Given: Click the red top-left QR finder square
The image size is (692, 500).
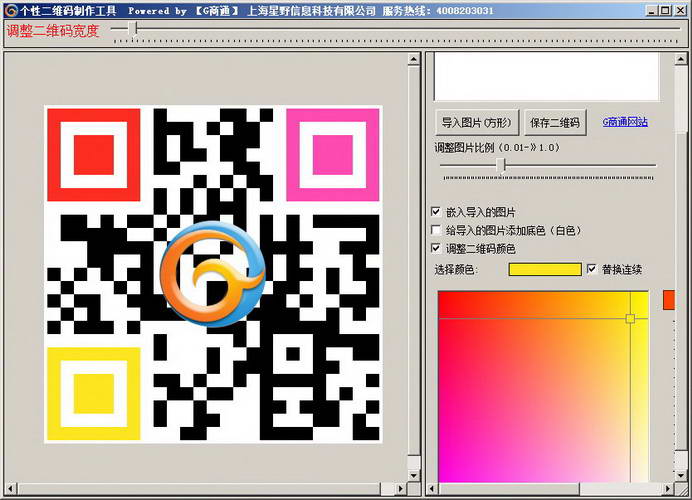Looking at the screenshot, I should 94,154.
